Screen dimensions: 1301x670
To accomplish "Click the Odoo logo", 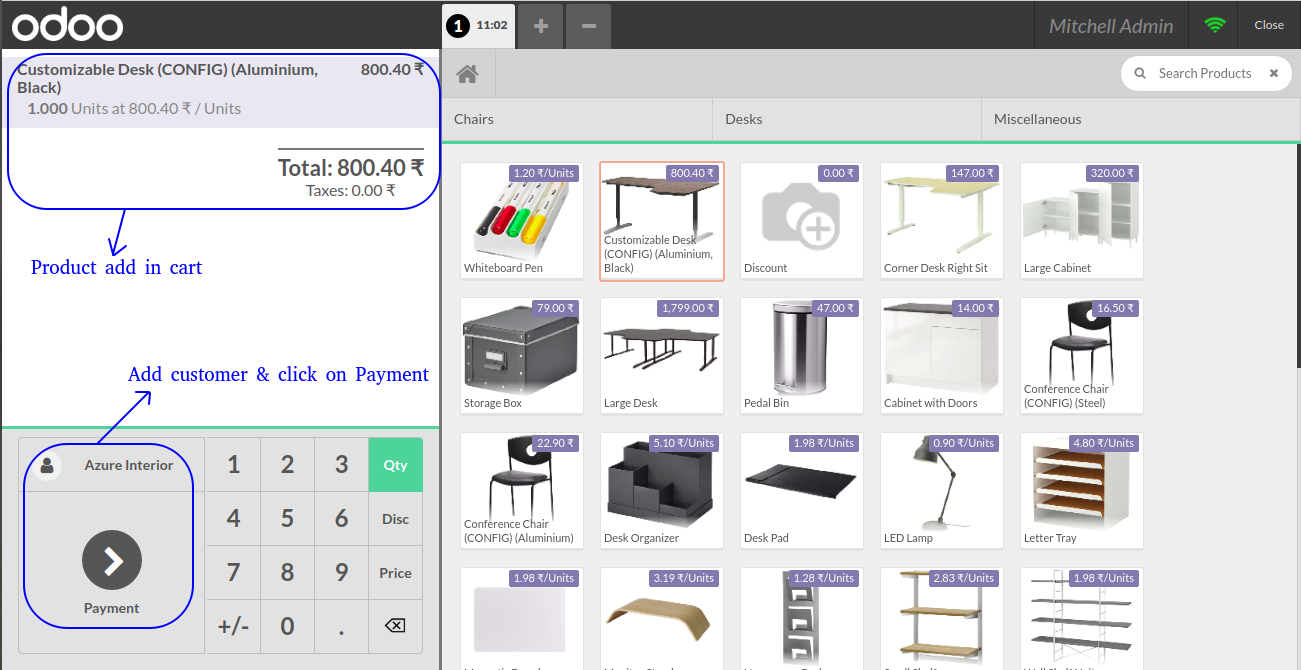I will (x=68, y=26).
